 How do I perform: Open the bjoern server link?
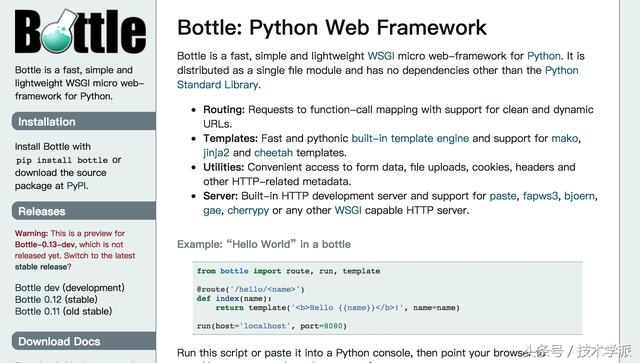click(580, 196)
